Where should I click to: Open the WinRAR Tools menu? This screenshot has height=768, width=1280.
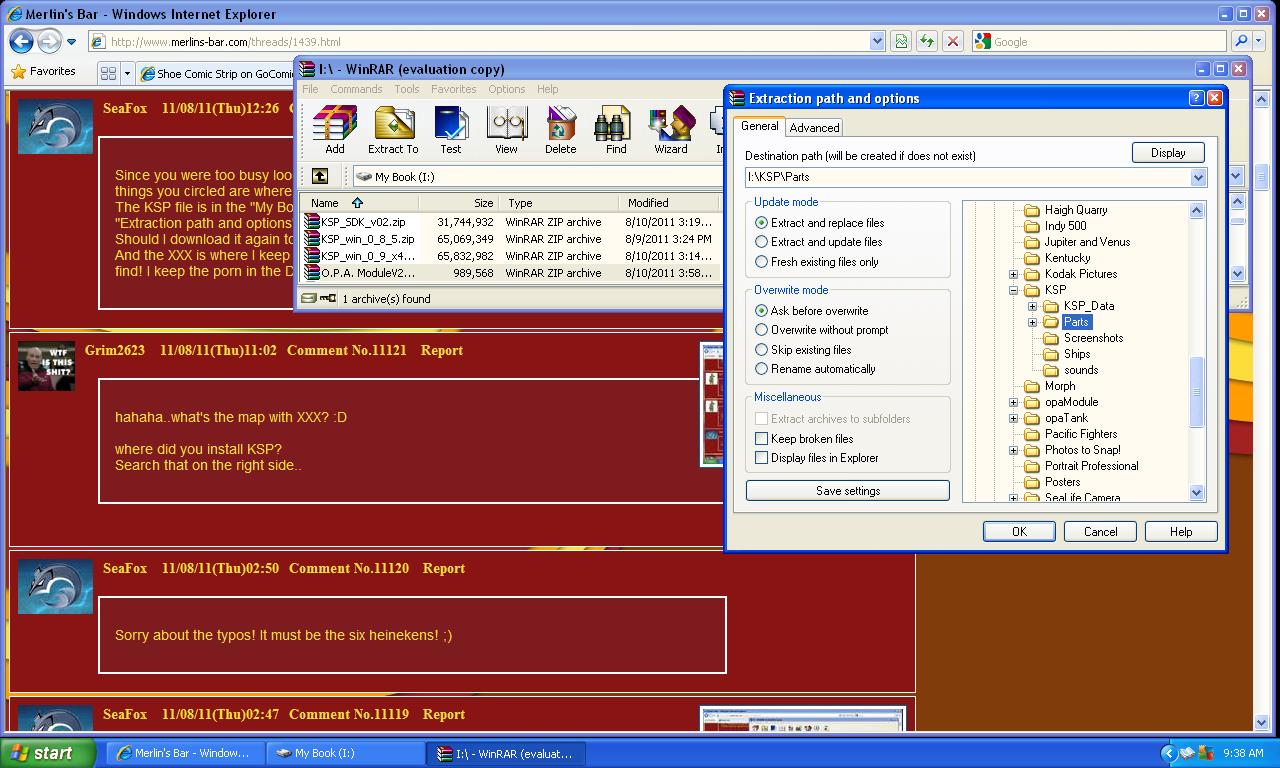point(407,89)
